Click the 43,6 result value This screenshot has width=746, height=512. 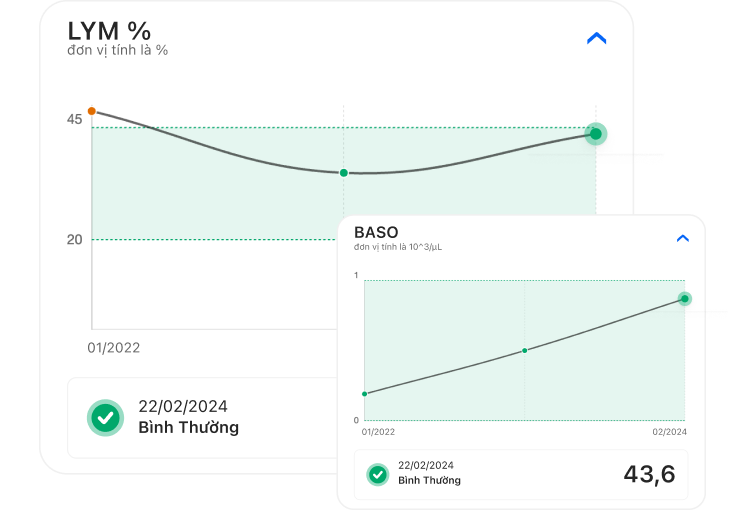coord(649,474)
